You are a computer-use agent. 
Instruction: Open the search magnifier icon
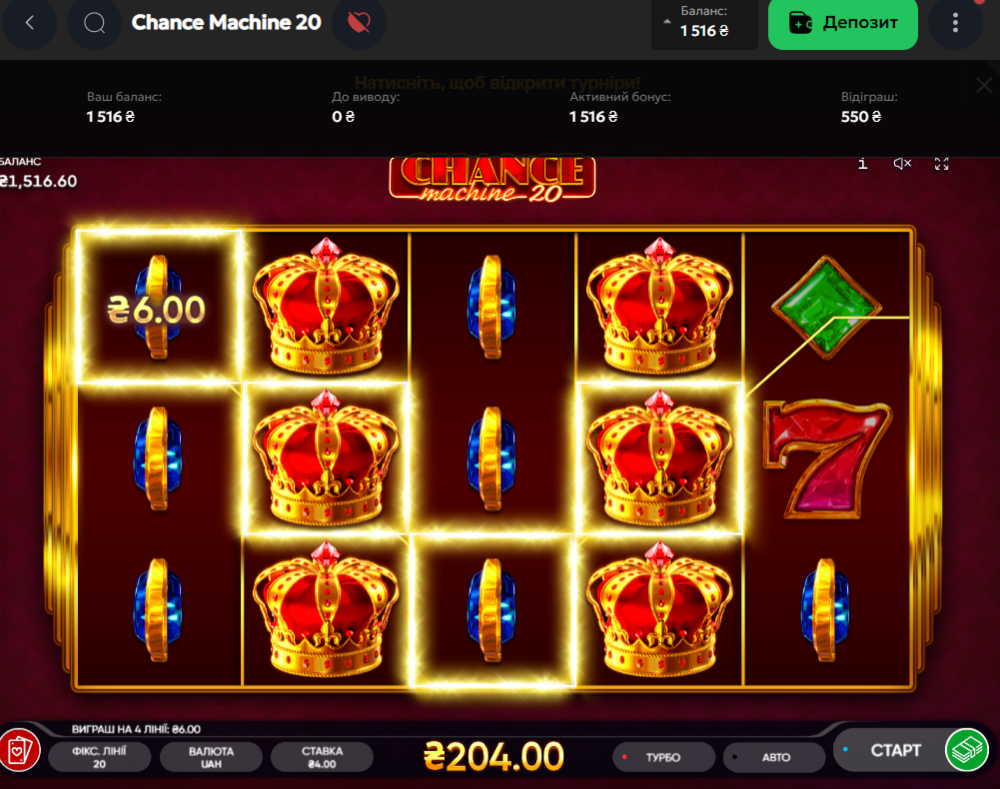[x=94, y=23]
